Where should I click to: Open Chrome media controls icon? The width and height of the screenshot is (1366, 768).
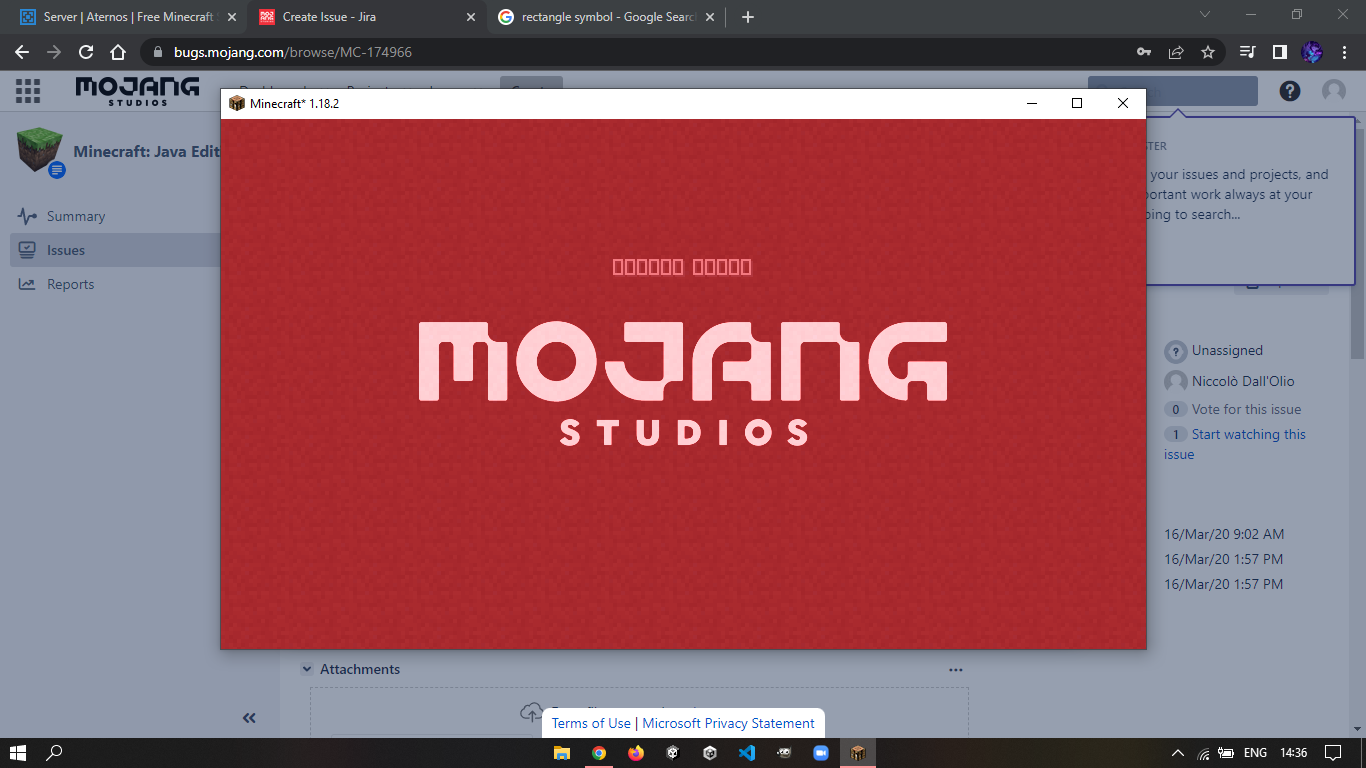(x=1247, y=52)
